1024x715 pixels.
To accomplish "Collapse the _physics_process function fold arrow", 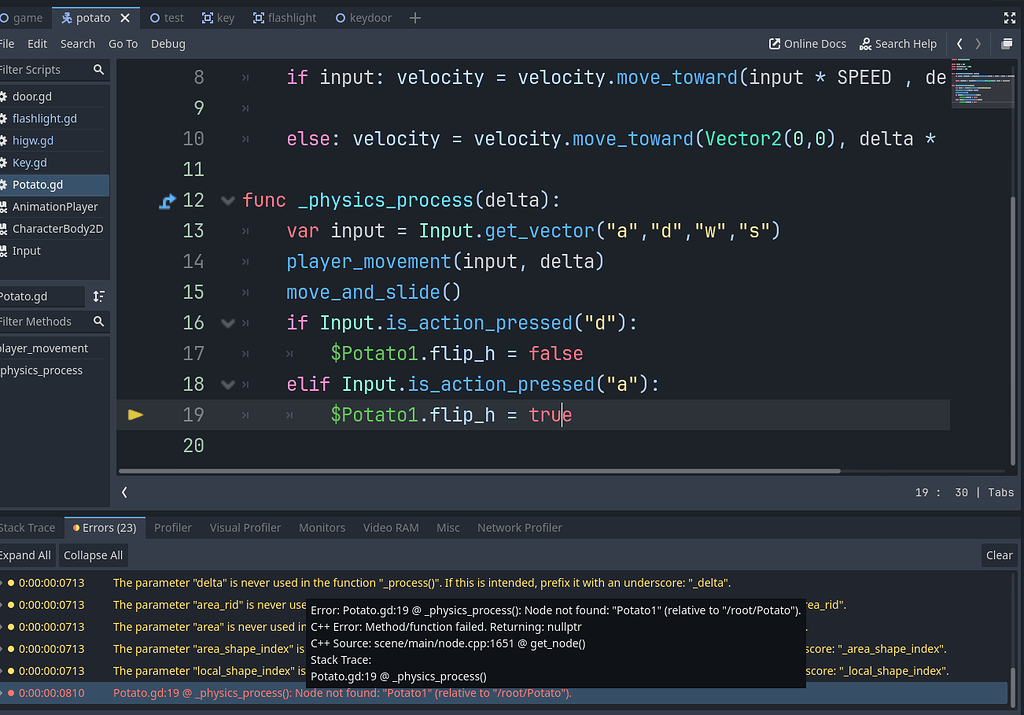I will pyautogui.click(x=228, y=199).
